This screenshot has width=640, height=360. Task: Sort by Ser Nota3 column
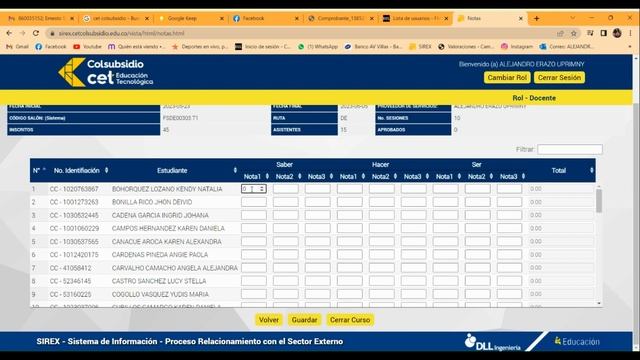pos(513,177)
